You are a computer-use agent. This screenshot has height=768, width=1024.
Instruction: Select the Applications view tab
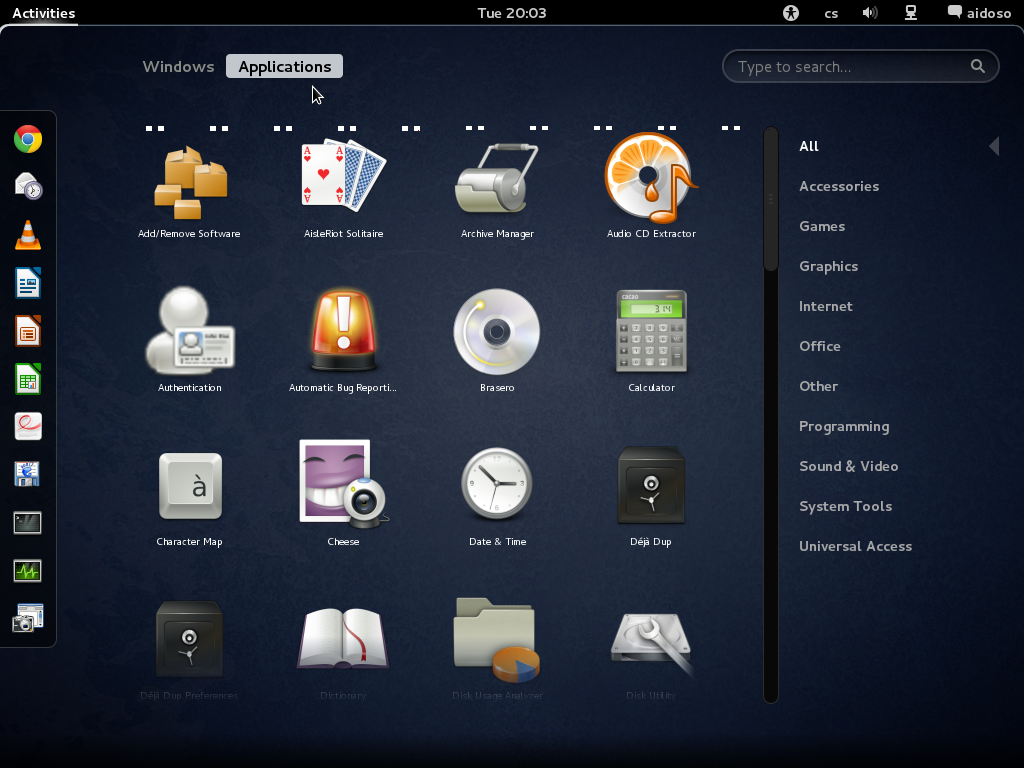(x=285, y=67)
